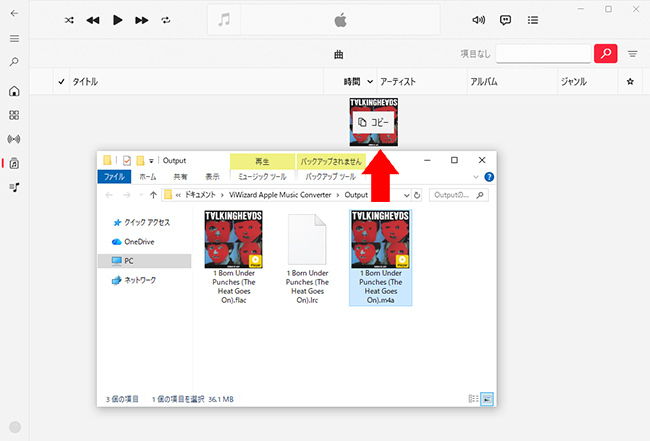This screenshot has height=441, width=650.
Task: Click the account avatar in sidebar
Action: 15,427
